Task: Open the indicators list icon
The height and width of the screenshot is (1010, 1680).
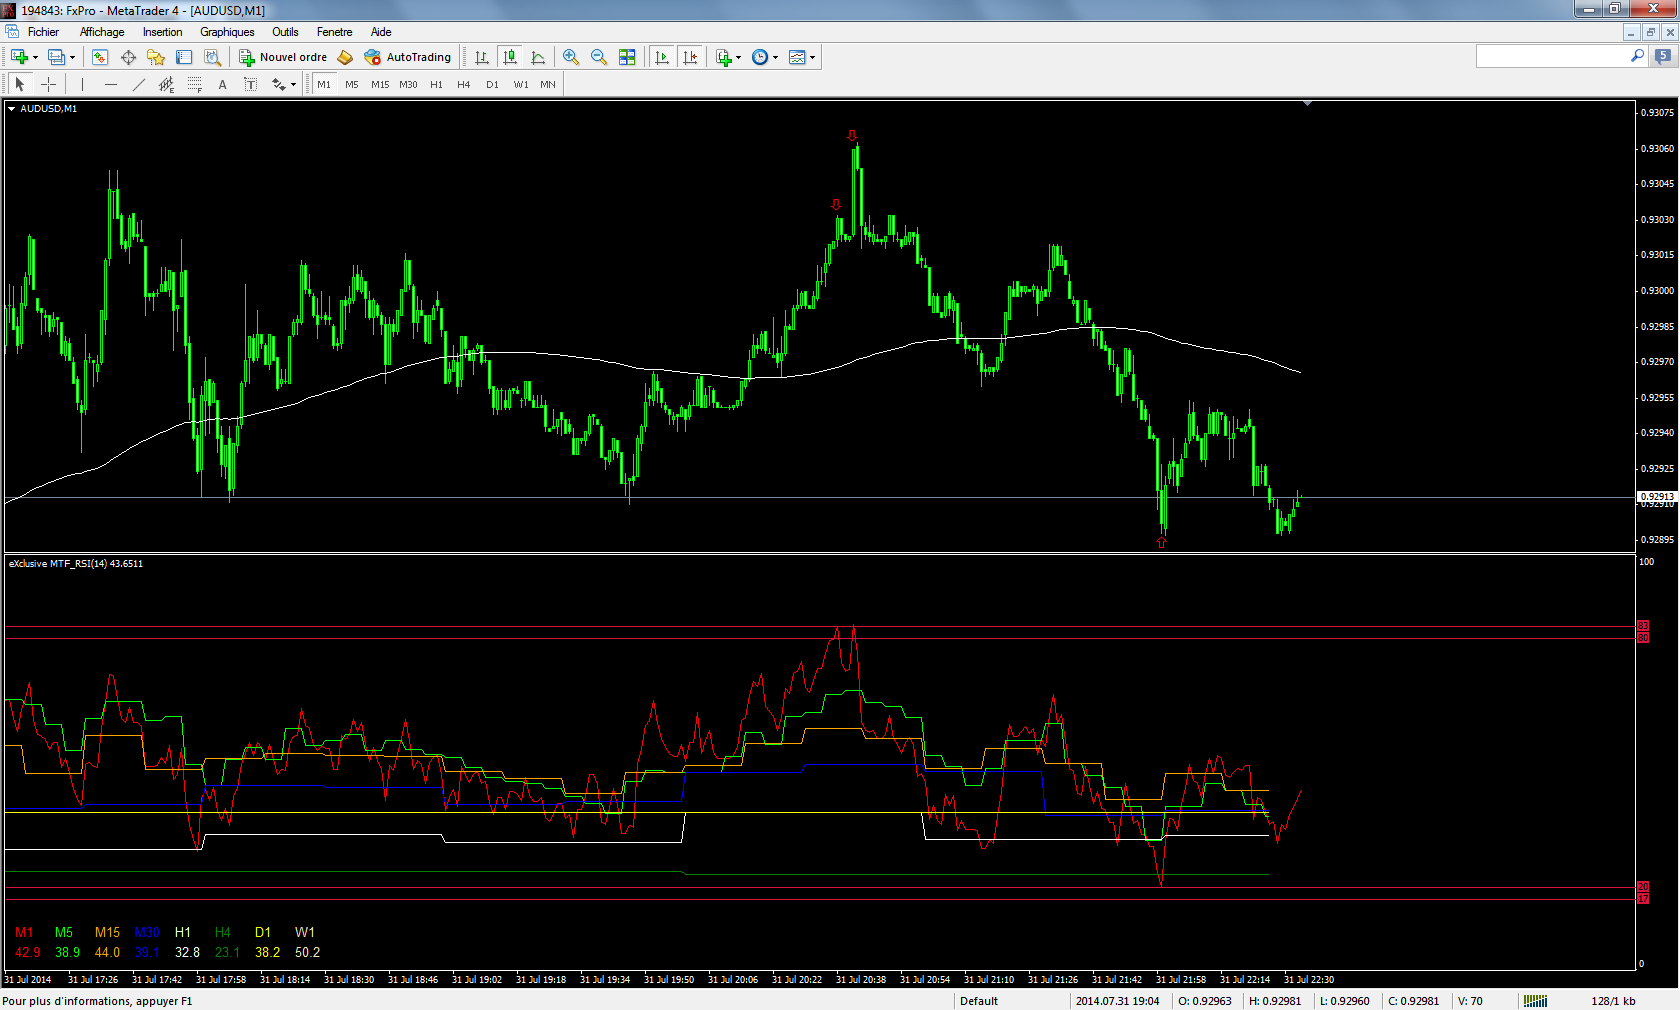Action: pos(724,57)
